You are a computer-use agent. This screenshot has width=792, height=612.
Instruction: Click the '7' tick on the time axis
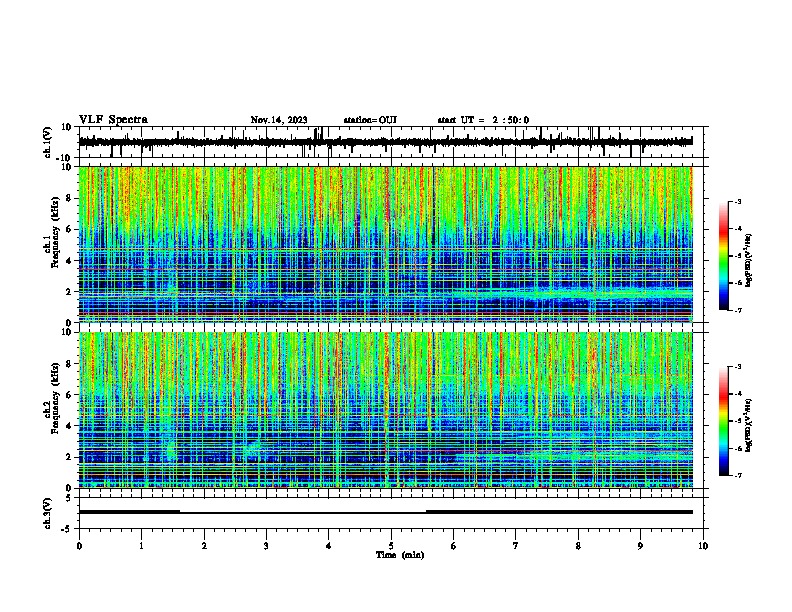coord(516,546)
